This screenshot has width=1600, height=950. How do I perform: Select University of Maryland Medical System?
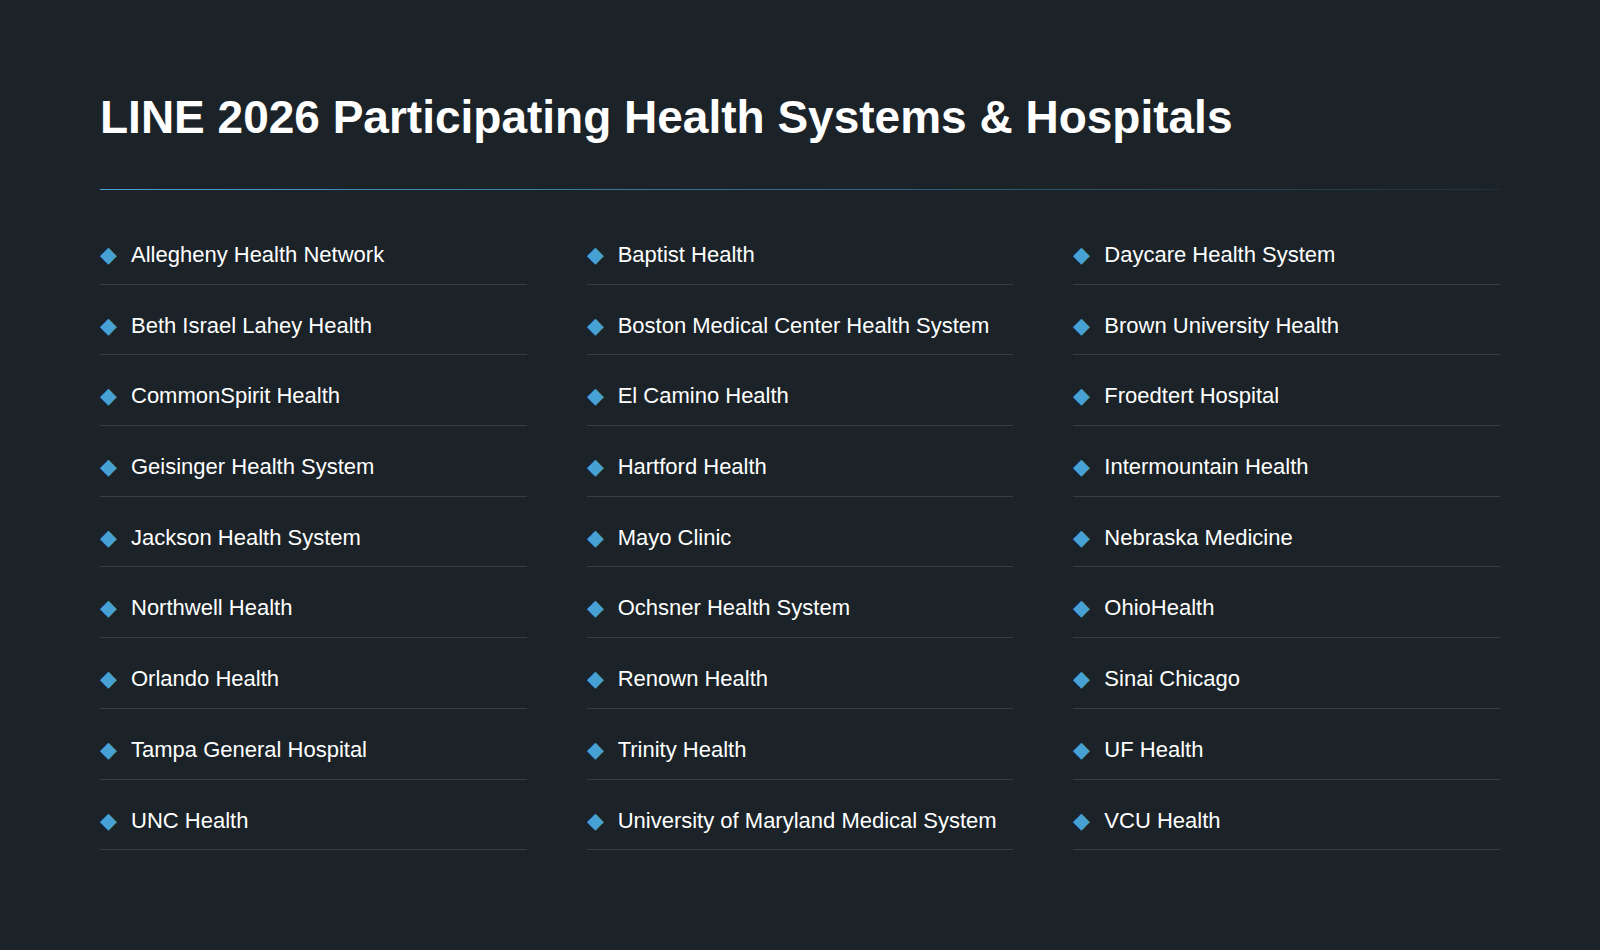coord(800,821)
